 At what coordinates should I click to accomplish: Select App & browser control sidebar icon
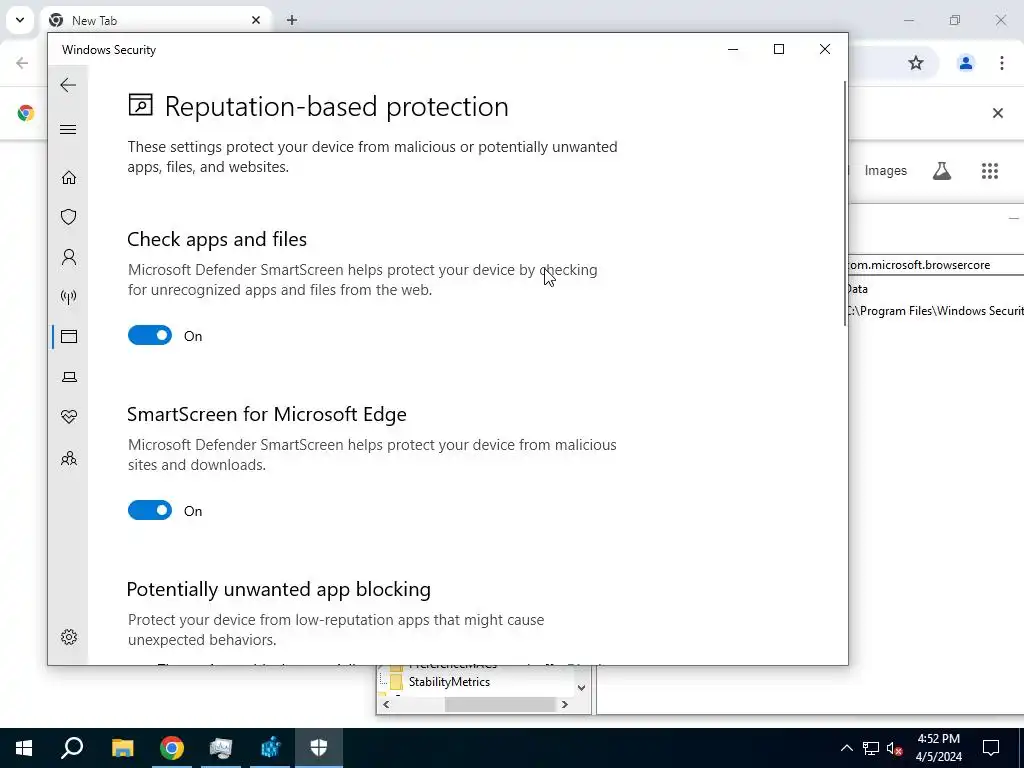(69, 336)
